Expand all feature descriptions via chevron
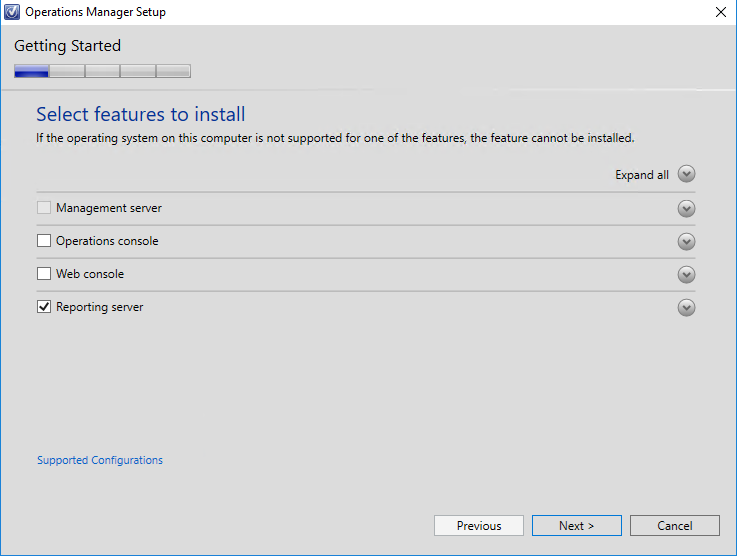This screenshot has width=737, height=556. tap(686, 174)
